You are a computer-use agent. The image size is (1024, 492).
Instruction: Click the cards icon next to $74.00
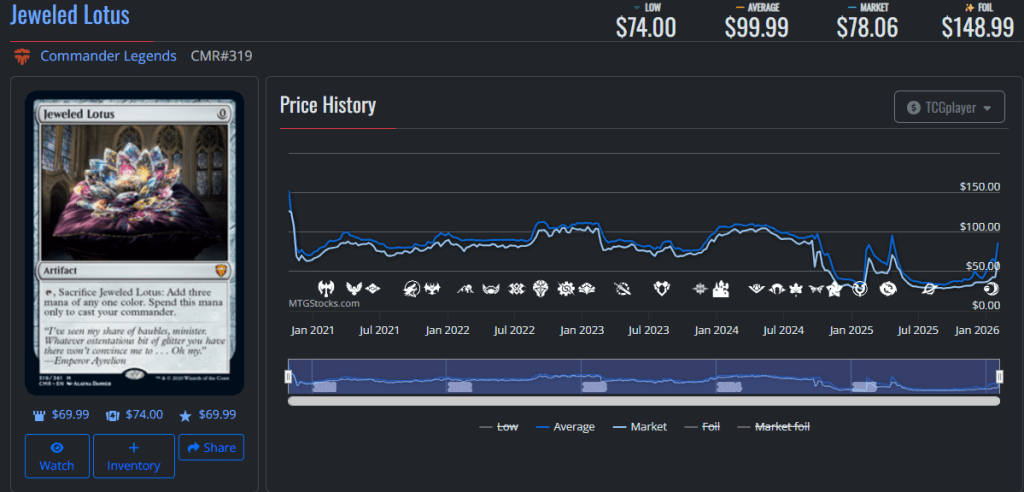112,415
